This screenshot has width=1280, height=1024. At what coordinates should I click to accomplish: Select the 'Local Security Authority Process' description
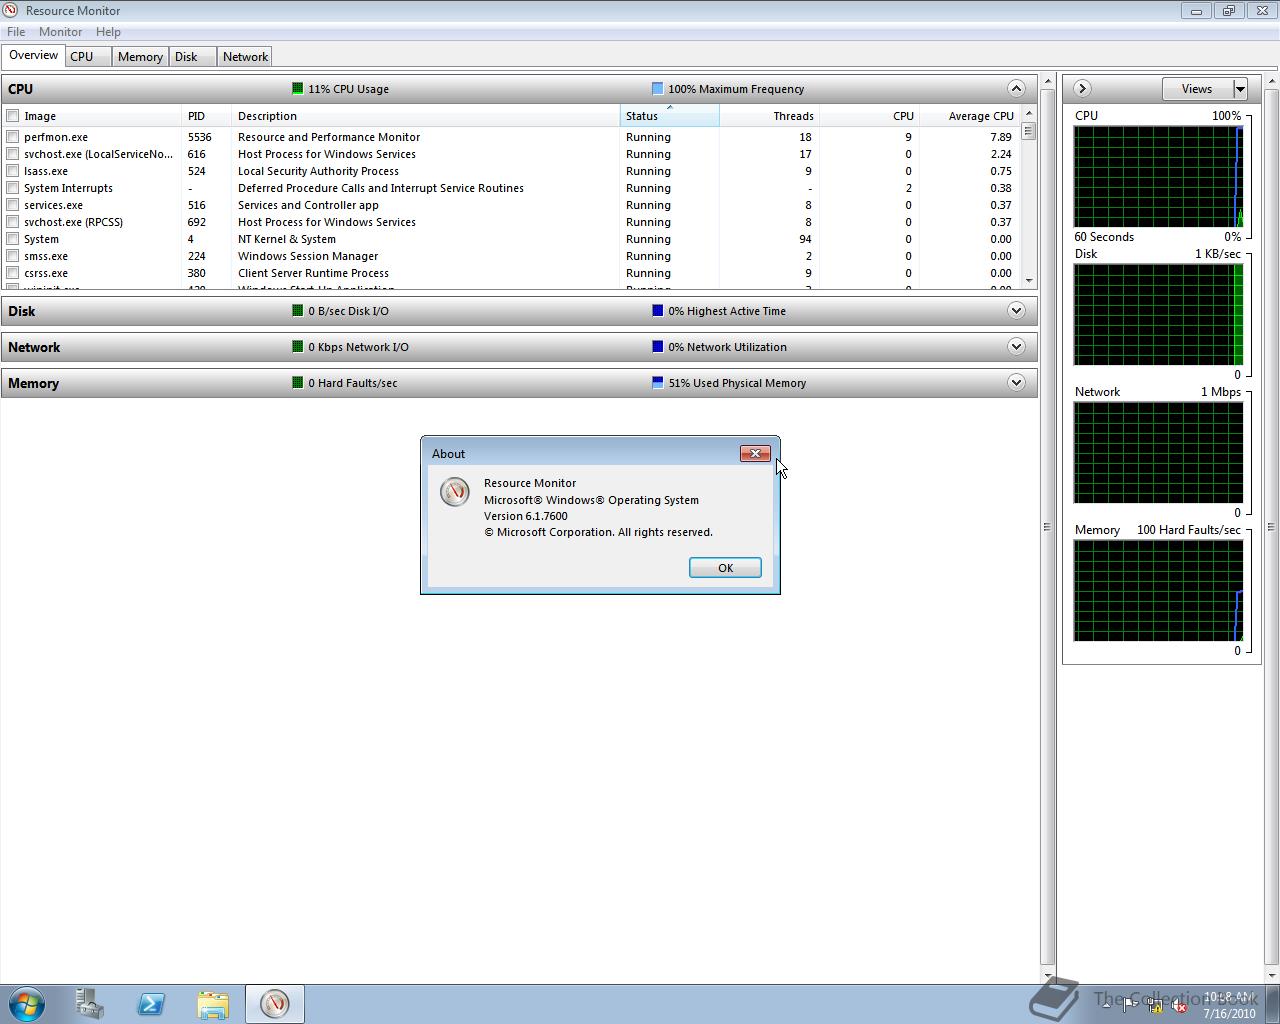pos(318,171)
